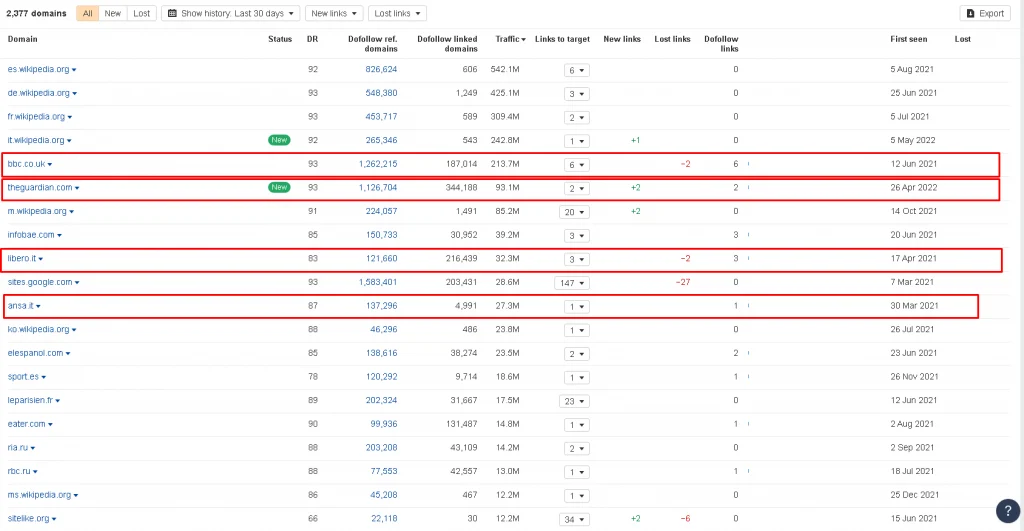This screenshot has width=1024, height=531.
Task: Expand the 23 links for leparisien.fr
Action: click(574, 401)
